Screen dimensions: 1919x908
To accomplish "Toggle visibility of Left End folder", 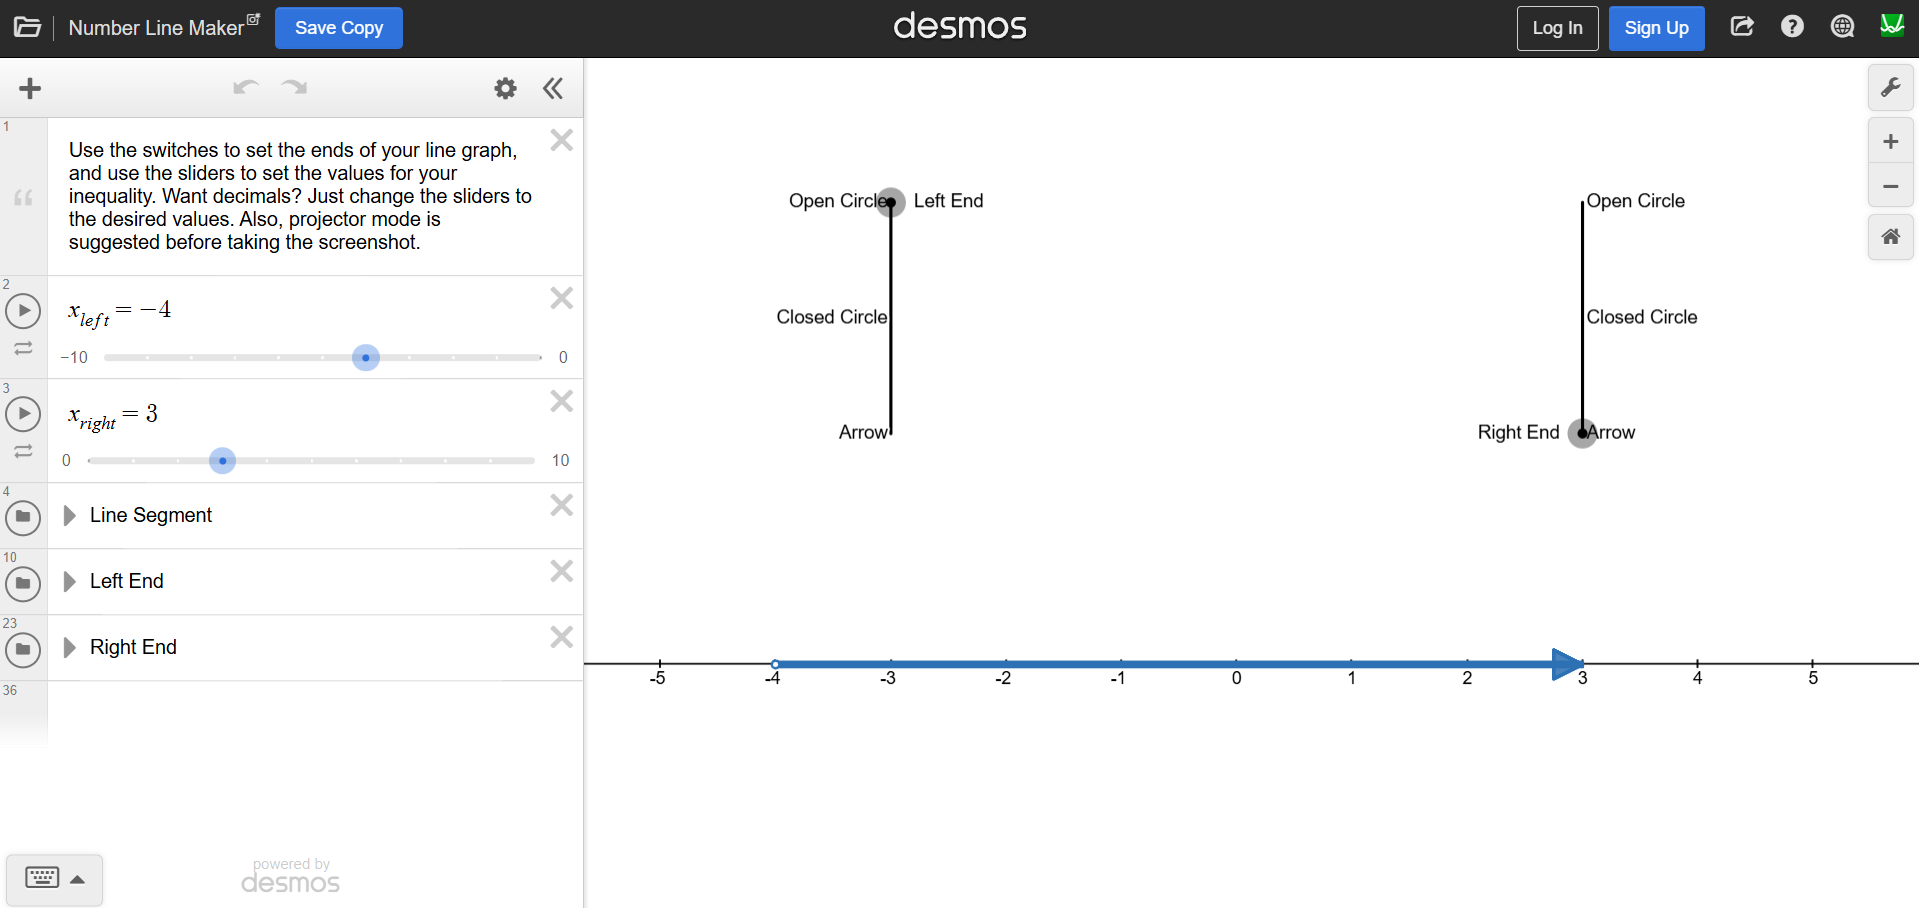I will point(23,583).
